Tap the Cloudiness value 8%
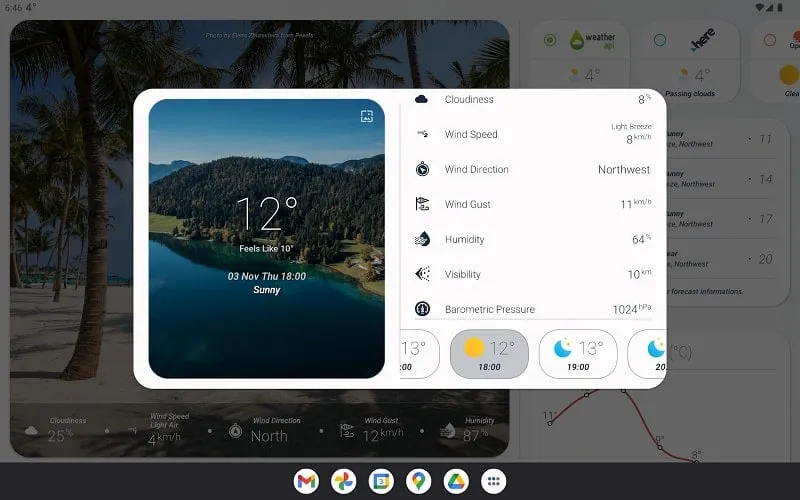 click(644, 99)
